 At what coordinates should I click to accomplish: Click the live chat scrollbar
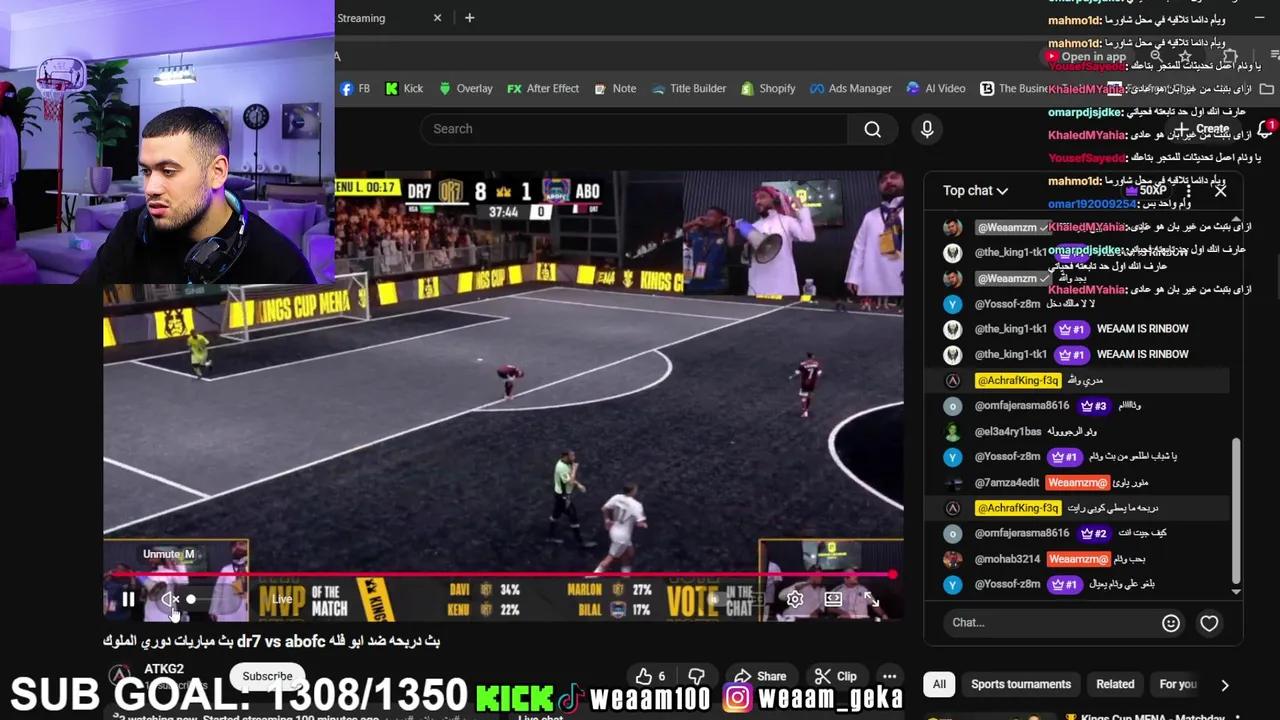[x=1236, y=510]
